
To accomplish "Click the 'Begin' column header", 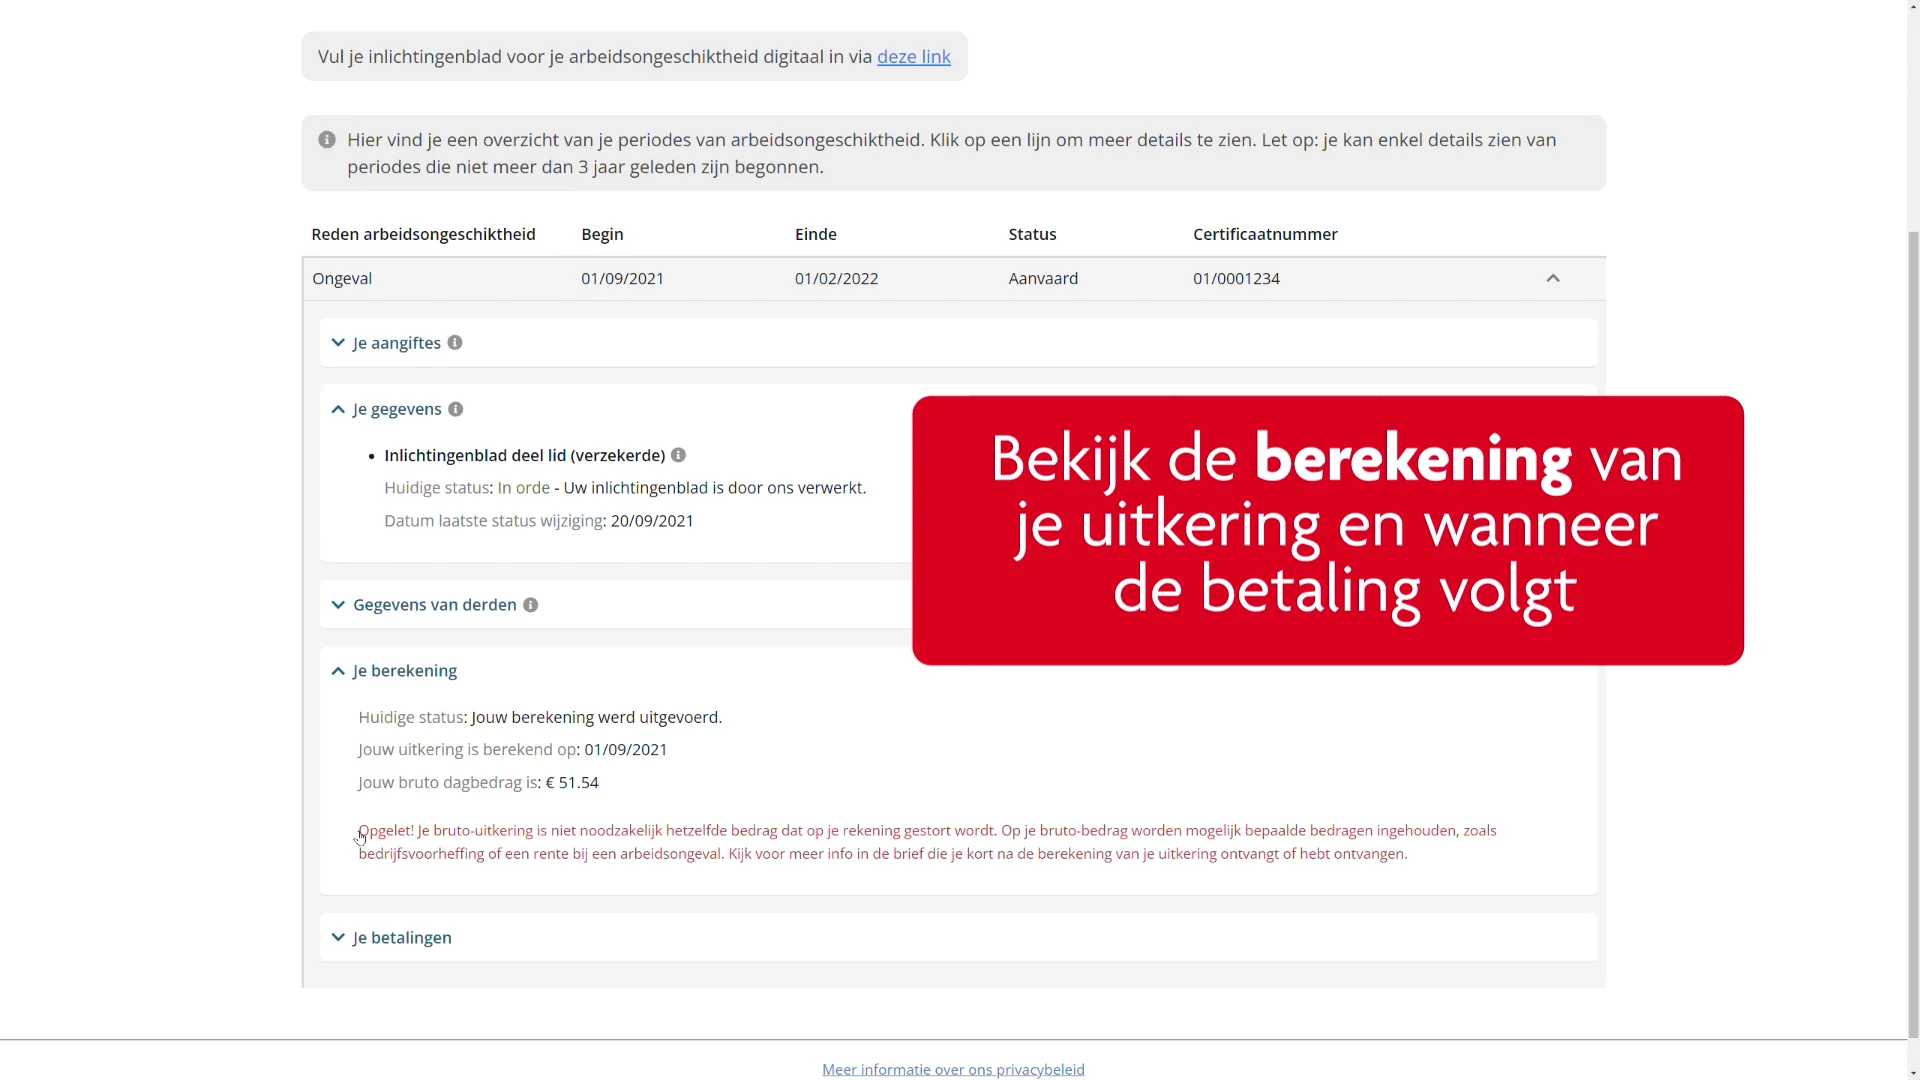I will point(602,234).
